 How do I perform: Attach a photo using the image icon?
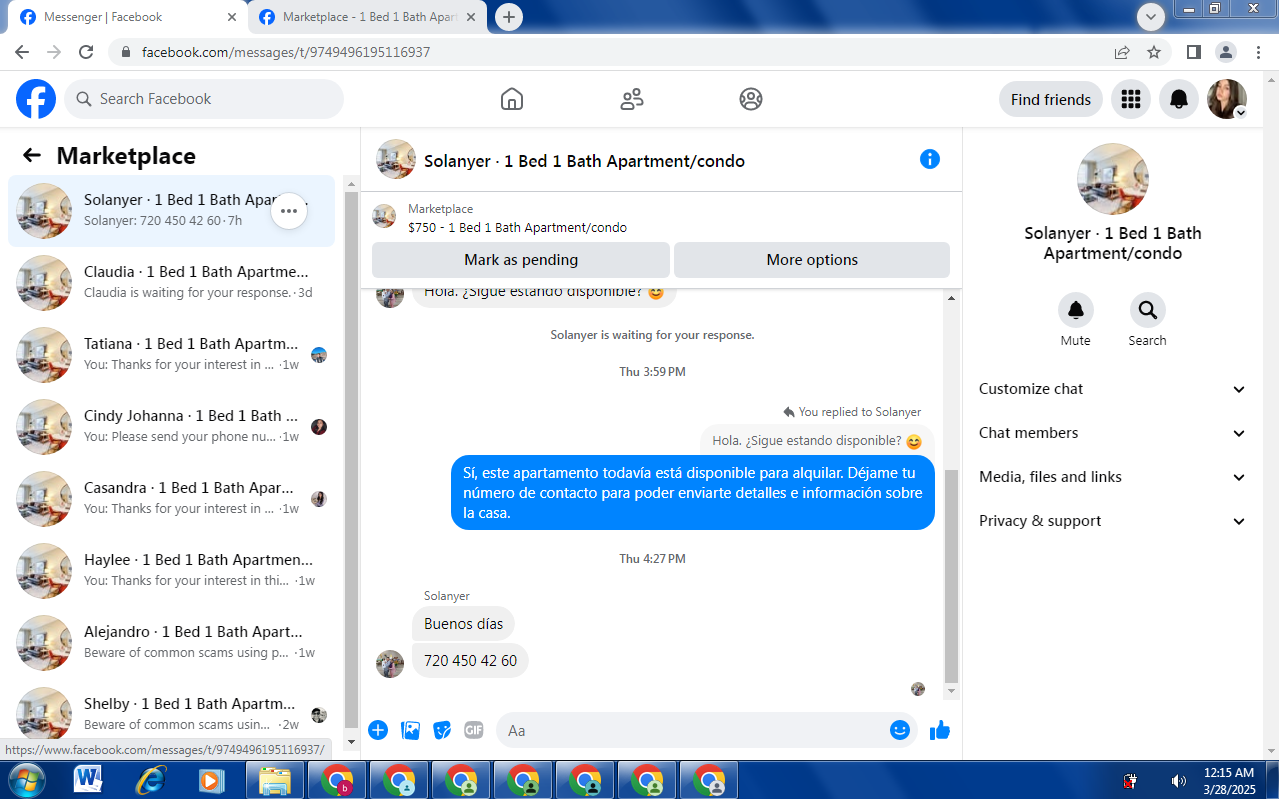[410, 730]
